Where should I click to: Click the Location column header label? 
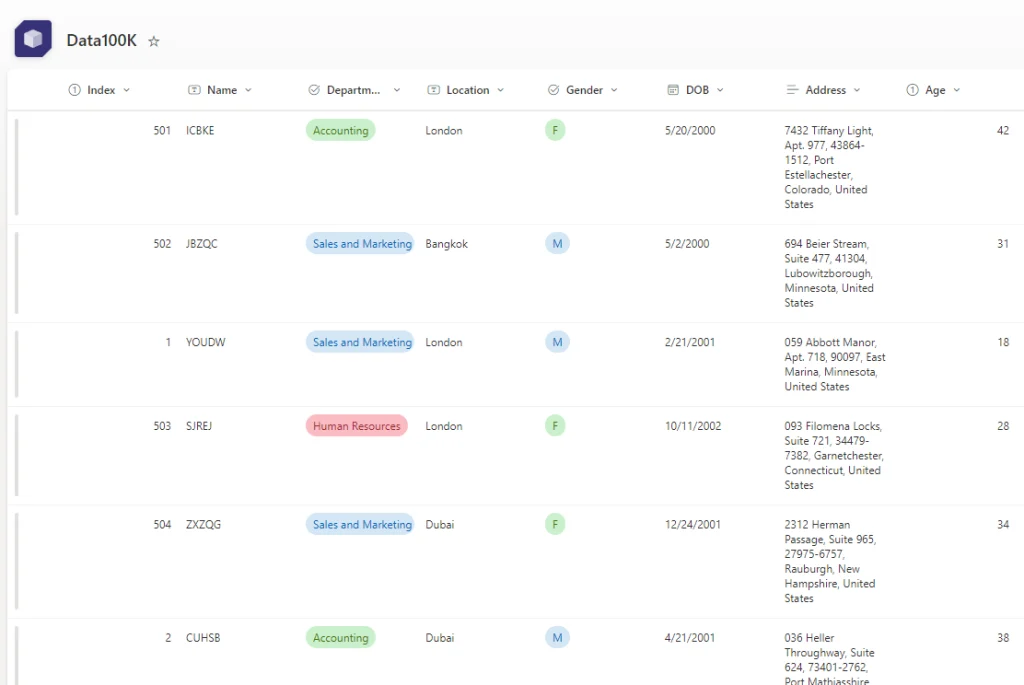point(468,90)
